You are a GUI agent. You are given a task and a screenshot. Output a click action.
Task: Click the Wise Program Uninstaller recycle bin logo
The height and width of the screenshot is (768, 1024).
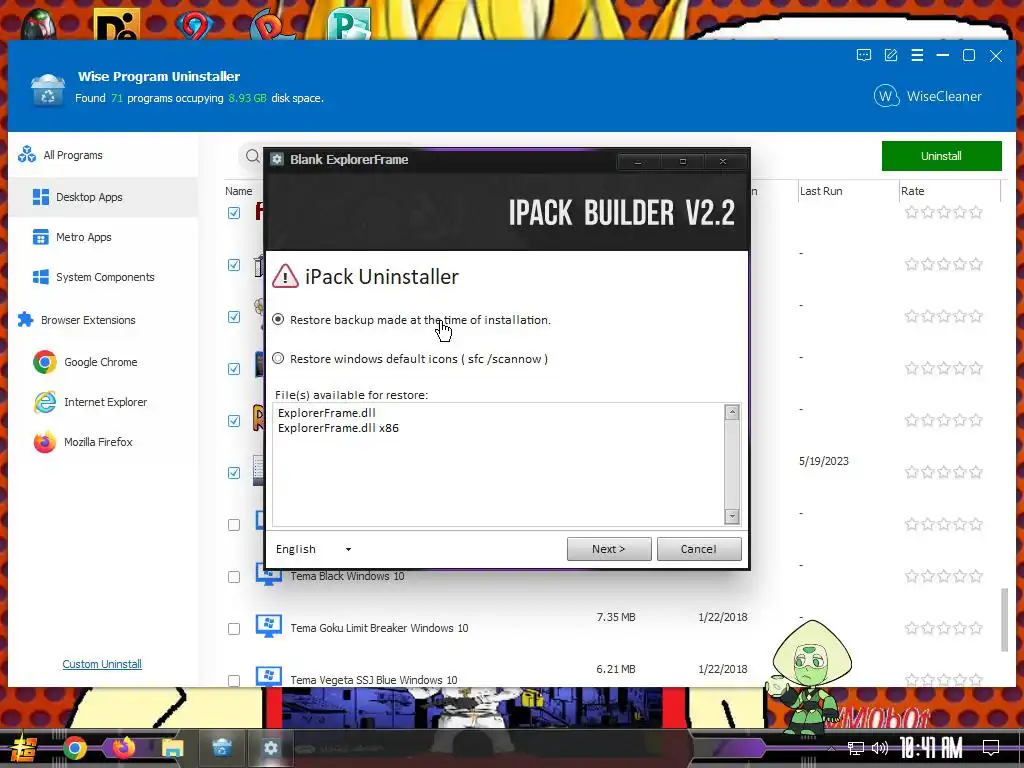(48, 89)
